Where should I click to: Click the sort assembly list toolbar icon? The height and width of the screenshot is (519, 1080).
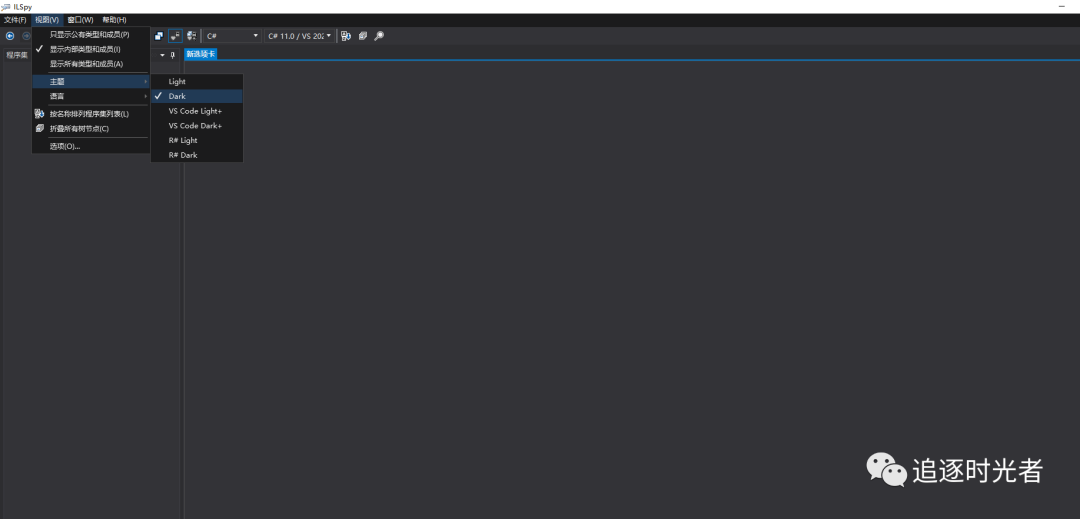click(346, 36)
